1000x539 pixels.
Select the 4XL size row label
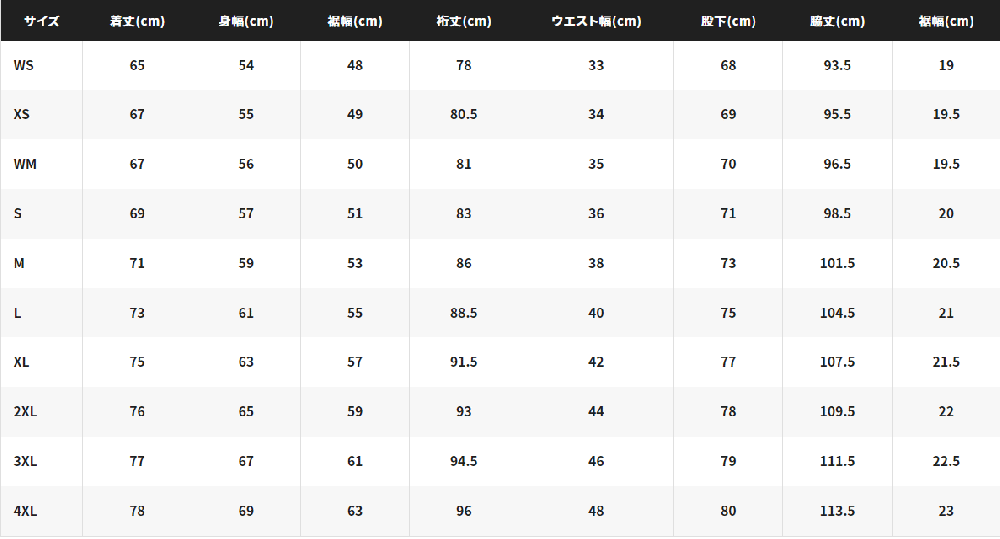[25, 511]
